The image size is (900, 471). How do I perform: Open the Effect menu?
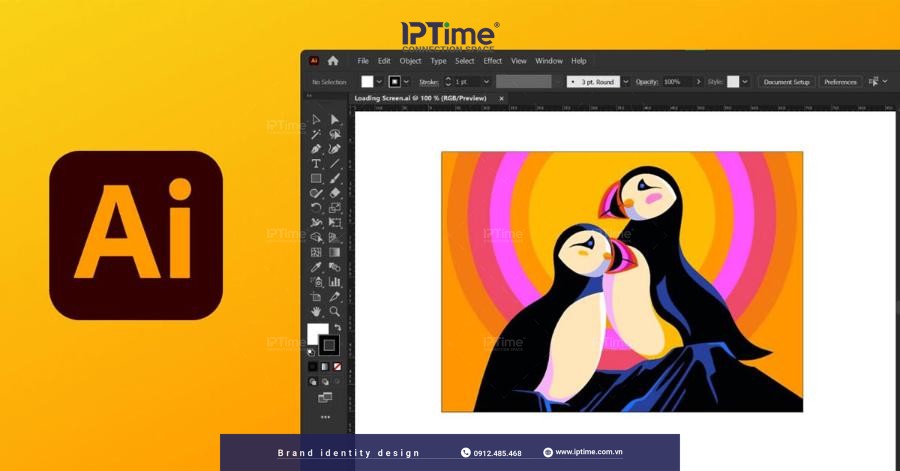pos(492,61)
